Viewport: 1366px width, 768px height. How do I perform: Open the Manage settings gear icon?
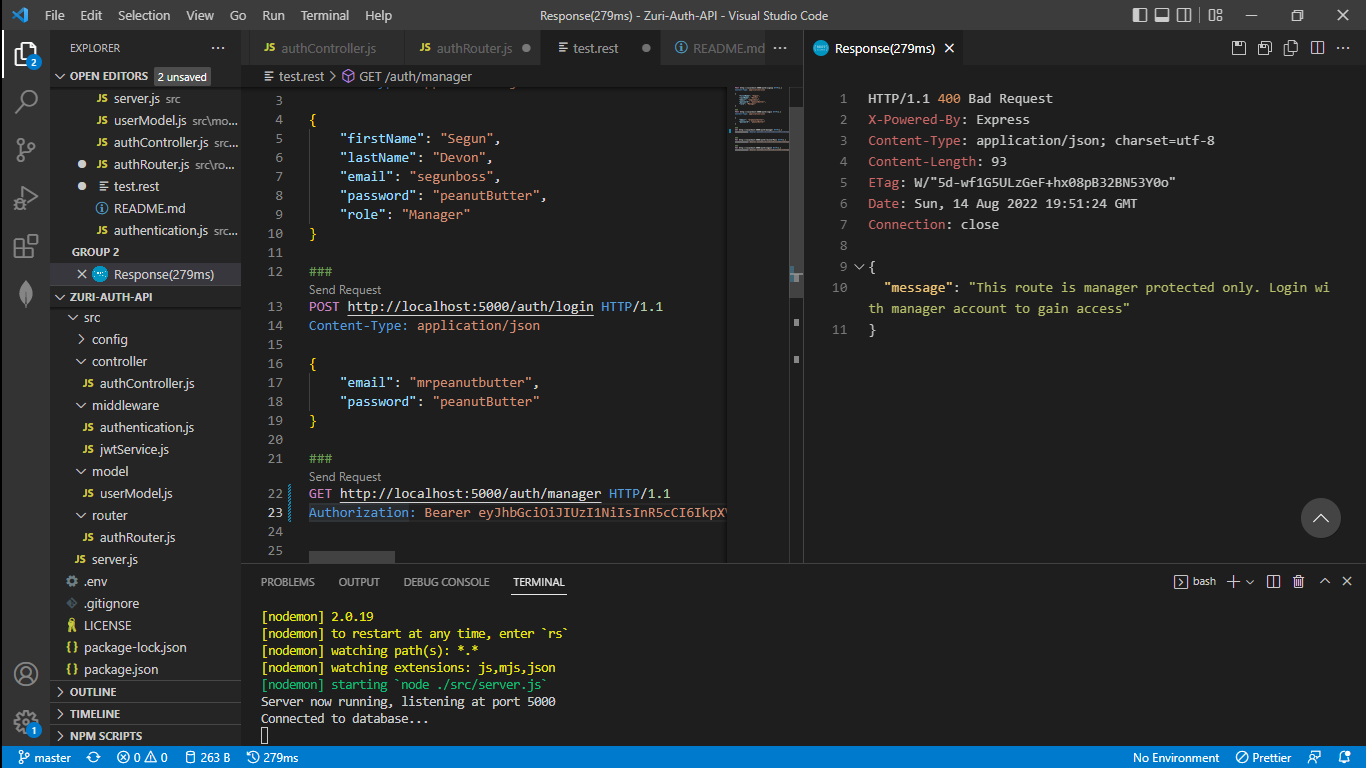(x=25, y=718)
